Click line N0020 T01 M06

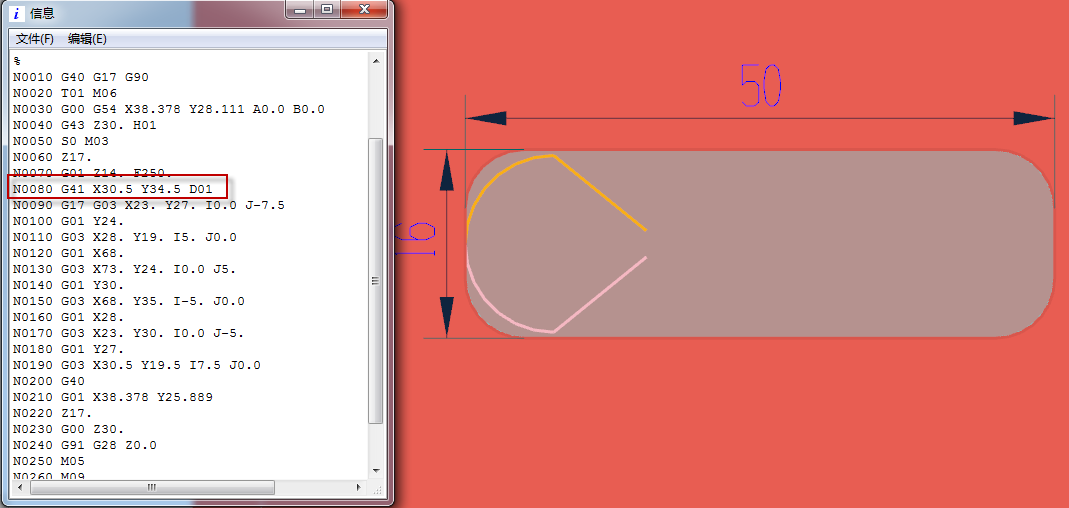pos(65,93)
